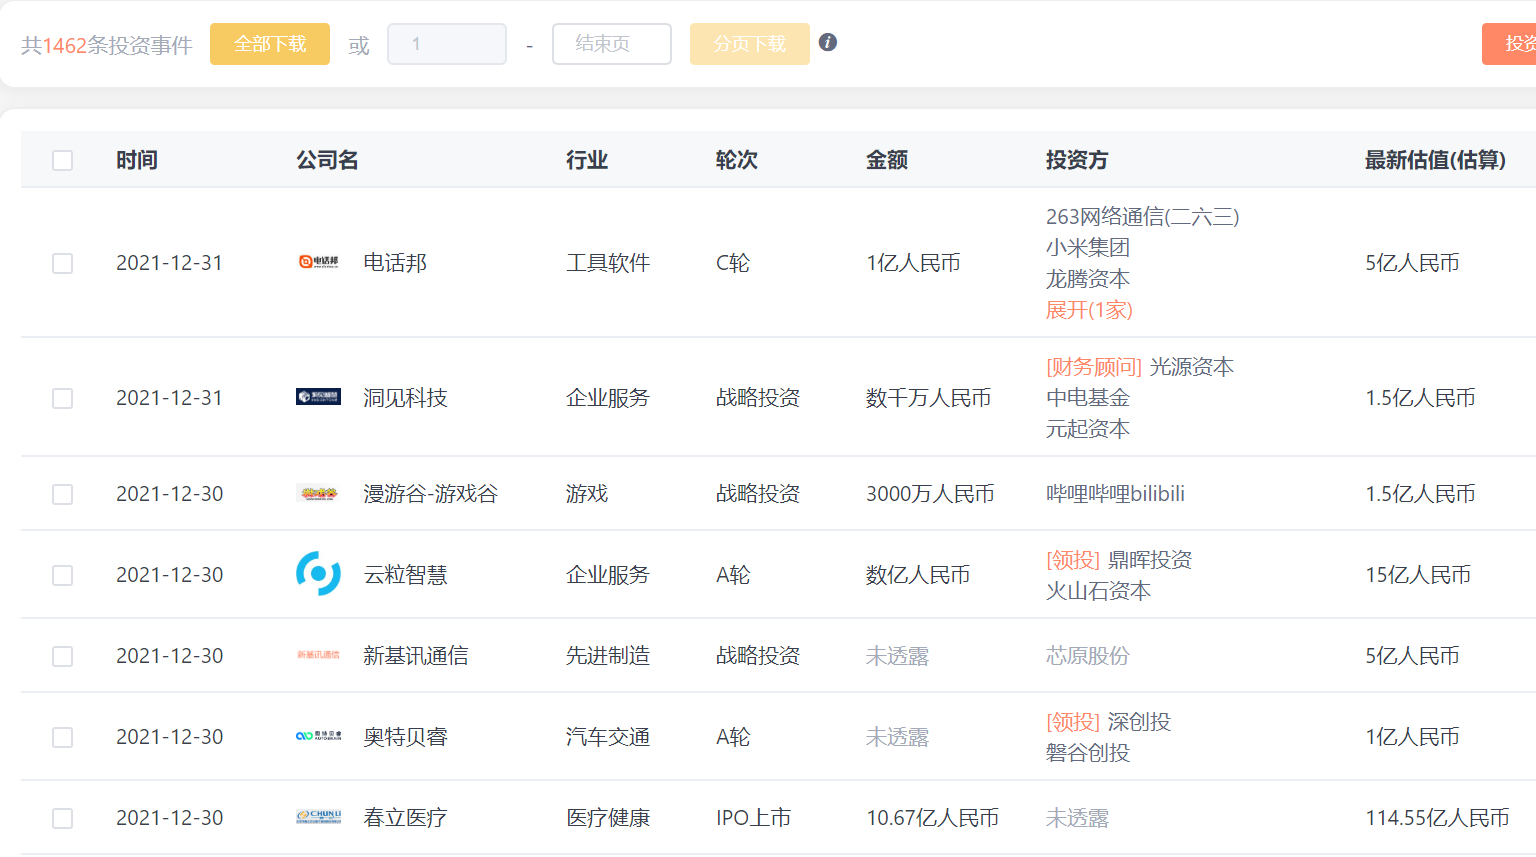Viewport: 1536px width, 857px height.
Task: Click investor 哔哩哔哩bilibili
Action: click(x=1116, y=494)
